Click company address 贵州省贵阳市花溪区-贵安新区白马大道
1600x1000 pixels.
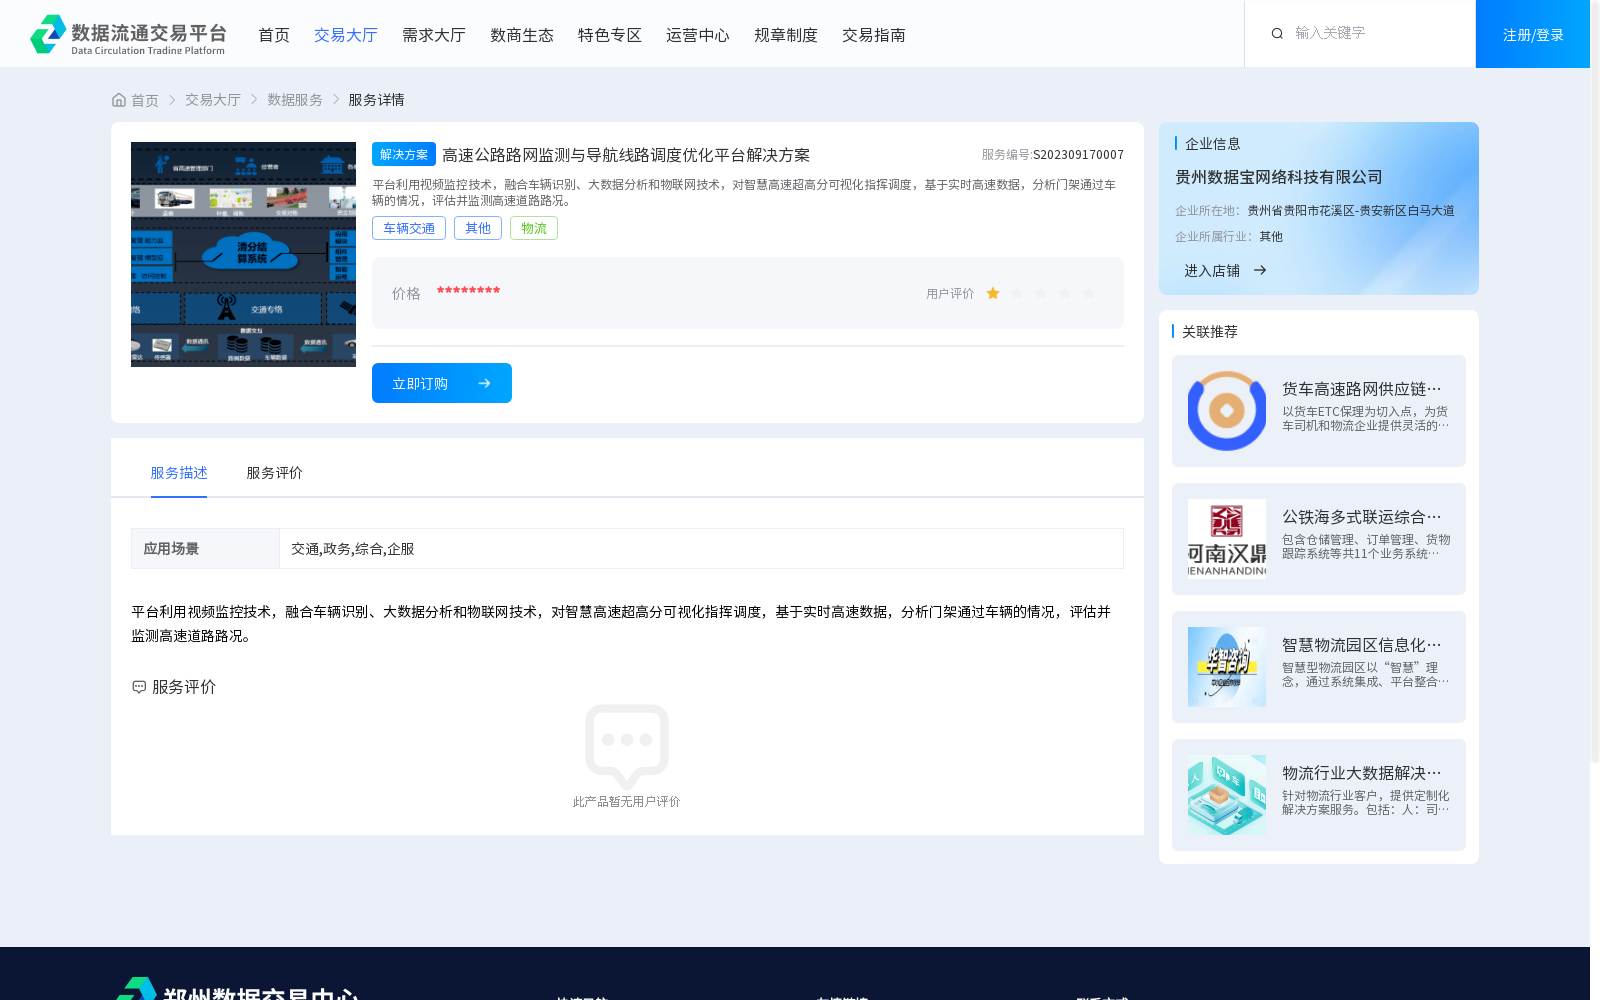click(x=1351, y=211)
